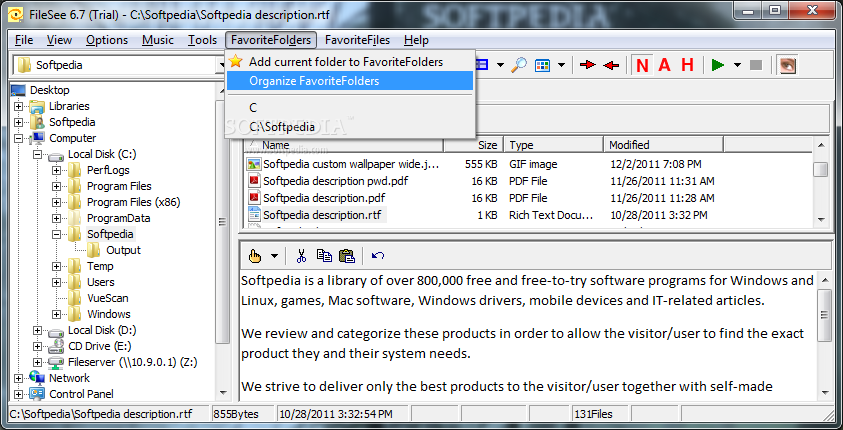Choose Add current folder to FavoriteFolders
Viewport: 843px width, 430px height.
pyautogui.click(x=351, y=62)
